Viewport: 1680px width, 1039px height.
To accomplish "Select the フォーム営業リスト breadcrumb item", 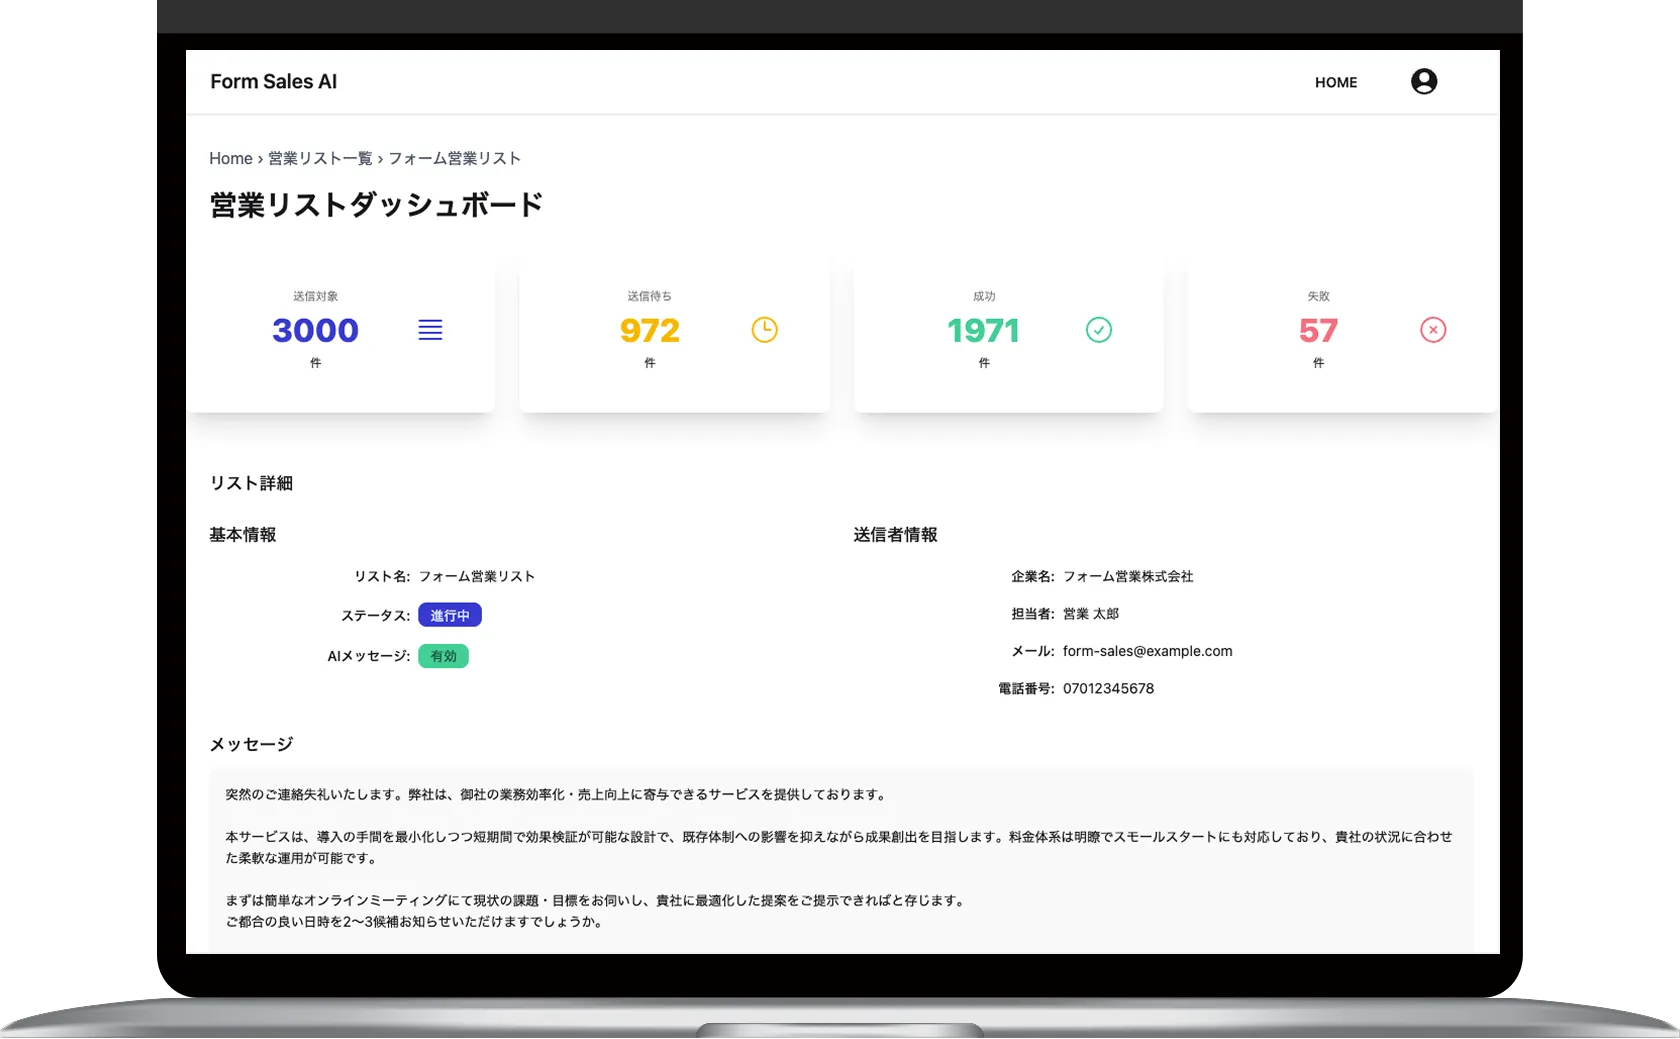I will [454, 159].
